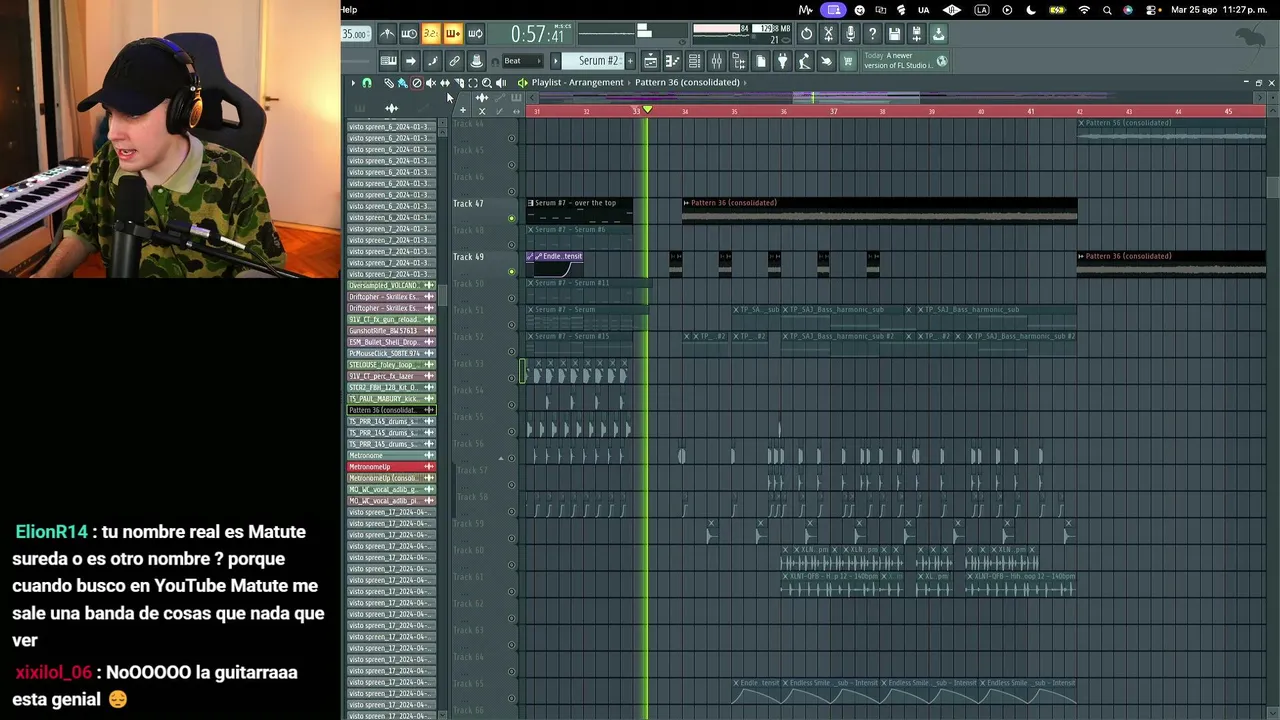Open pattern options arrow left of Serum #2
This screenshot has width=1280, height=720.
point(556,61)
